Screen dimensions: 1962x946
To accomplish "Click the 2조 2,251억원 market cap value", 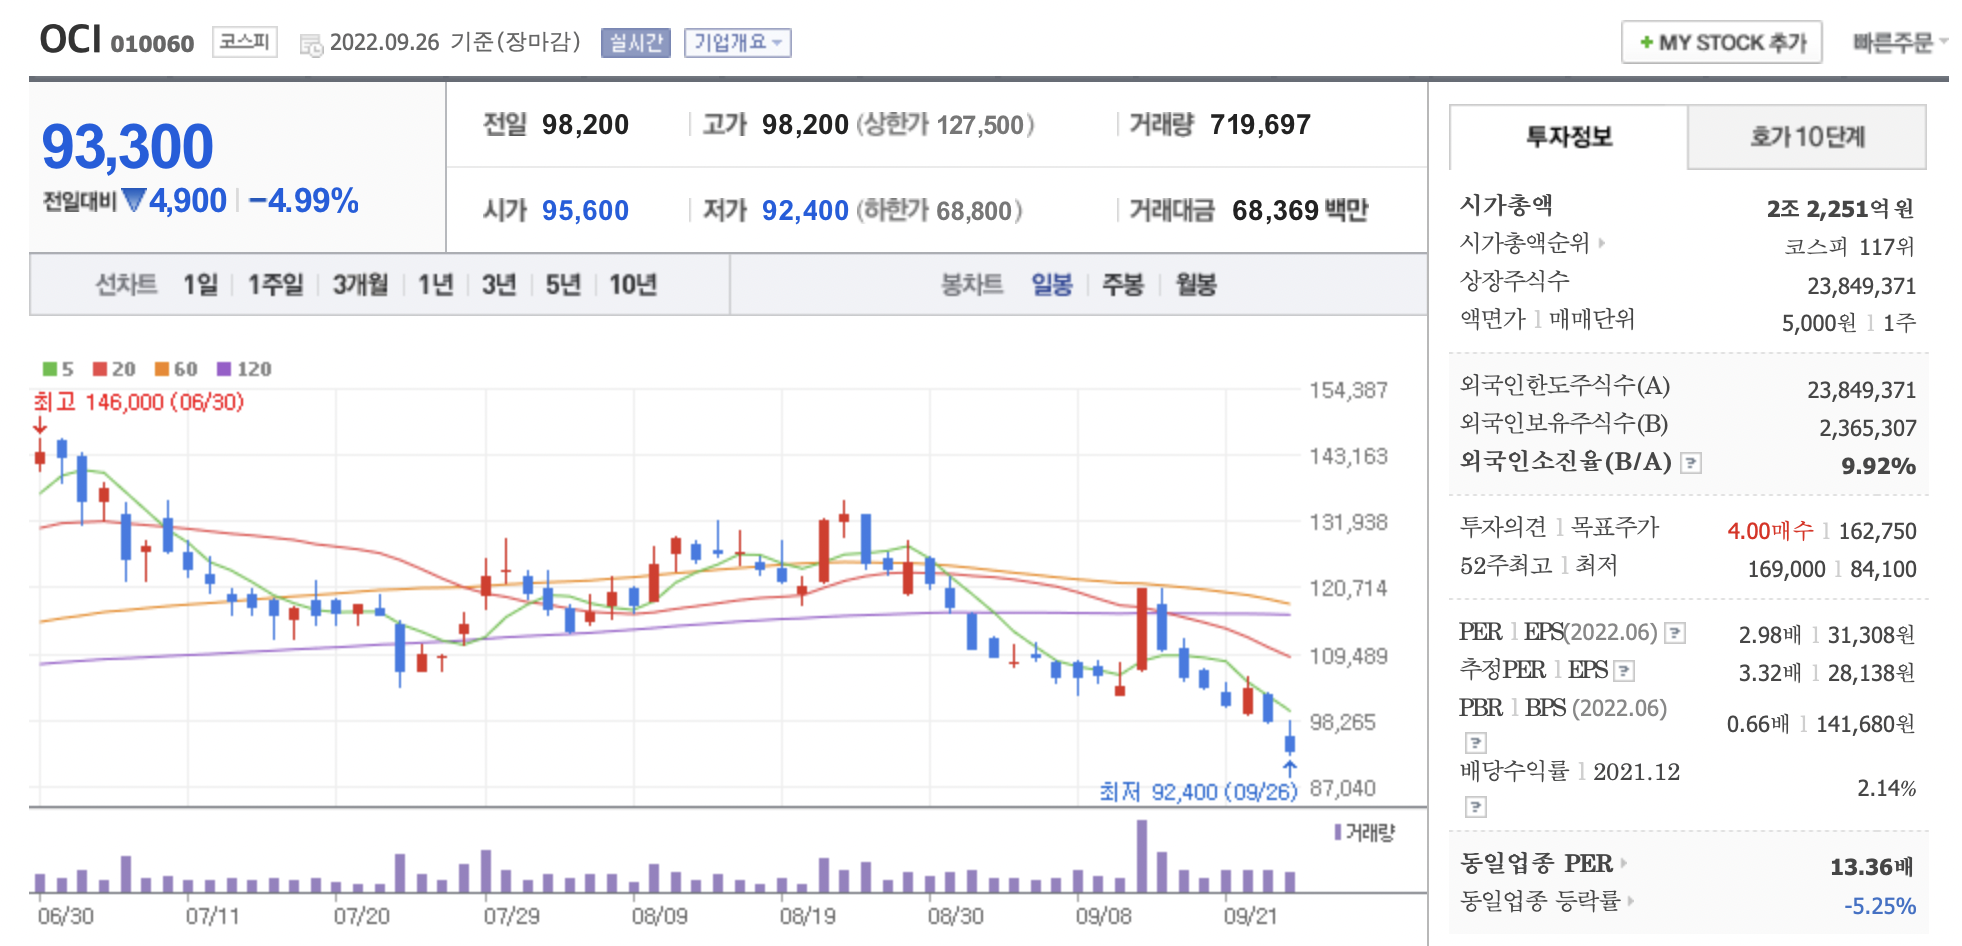I will (1840, 209).
